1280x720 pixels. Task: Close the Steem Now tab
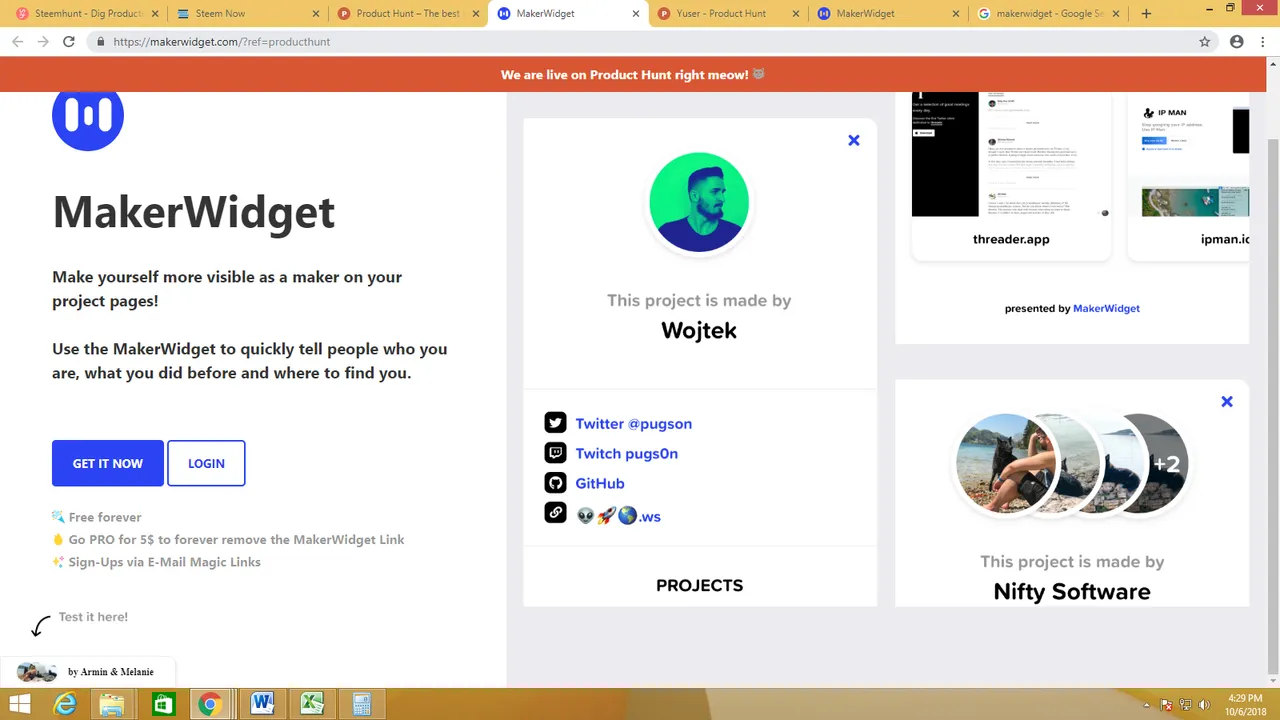[x=316, y=14]
